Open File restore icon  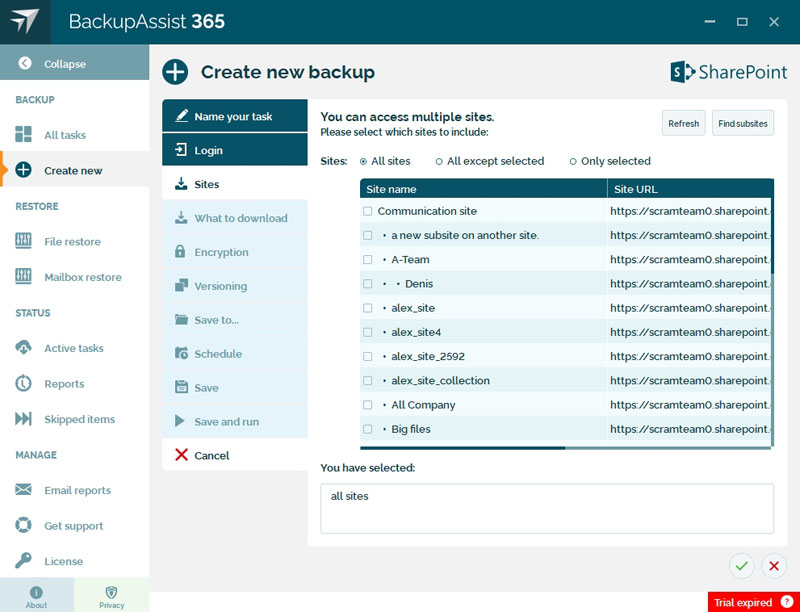pyautogui.click(x=23, y=241)
